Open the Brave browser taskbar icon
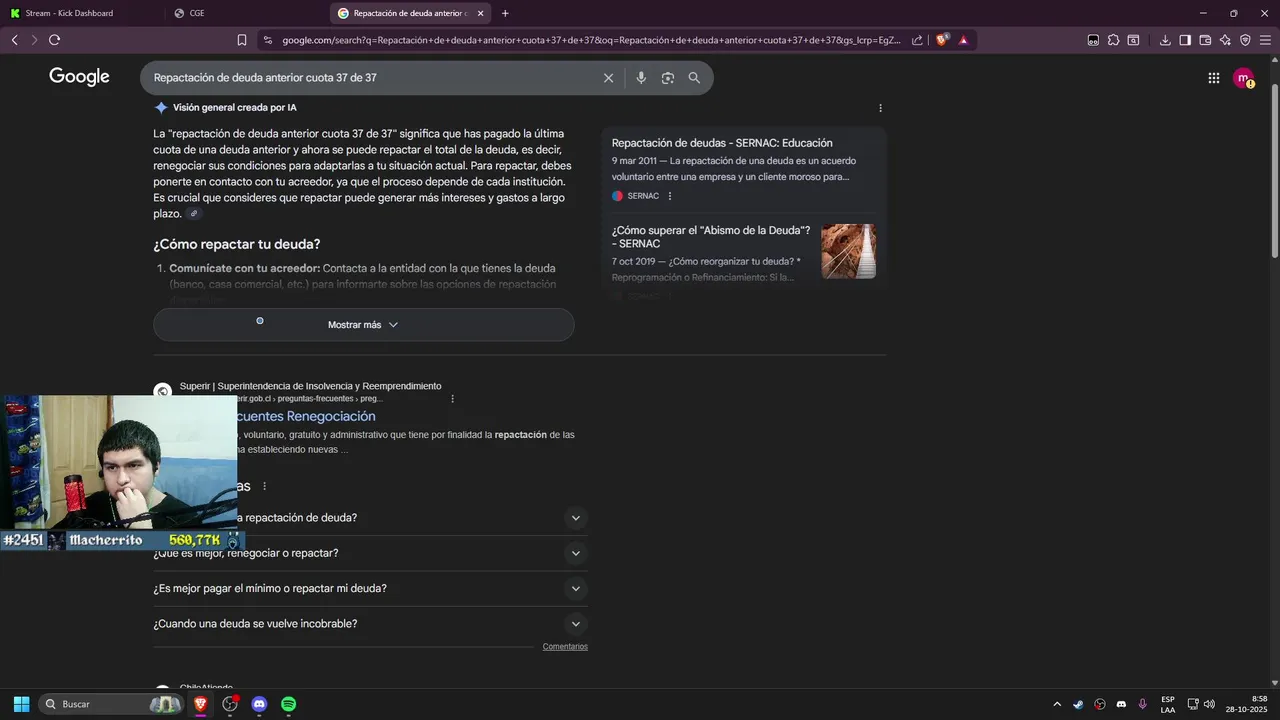Screen dimensions: 1280x720 coord(201,704)
